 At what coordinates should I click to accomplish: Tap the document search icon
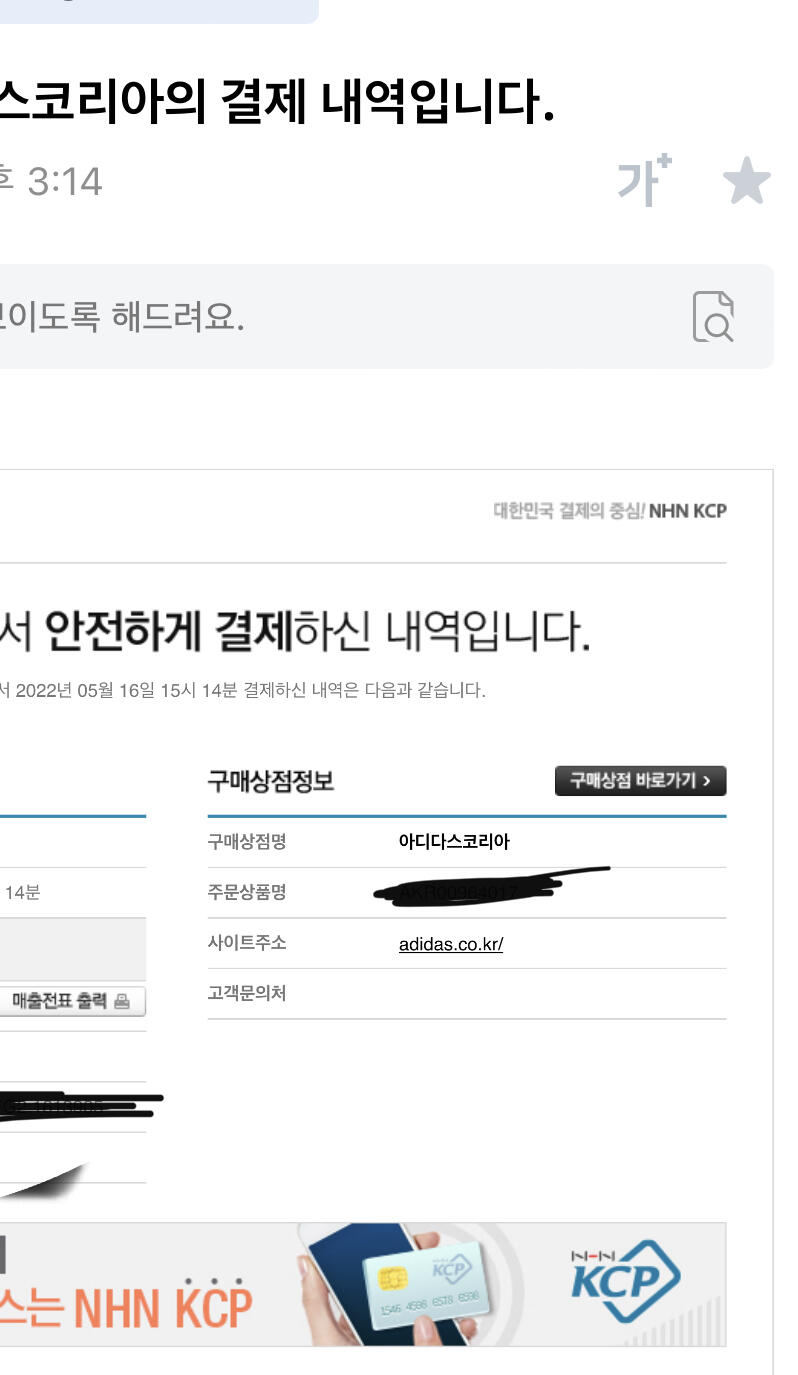point(713,317)
